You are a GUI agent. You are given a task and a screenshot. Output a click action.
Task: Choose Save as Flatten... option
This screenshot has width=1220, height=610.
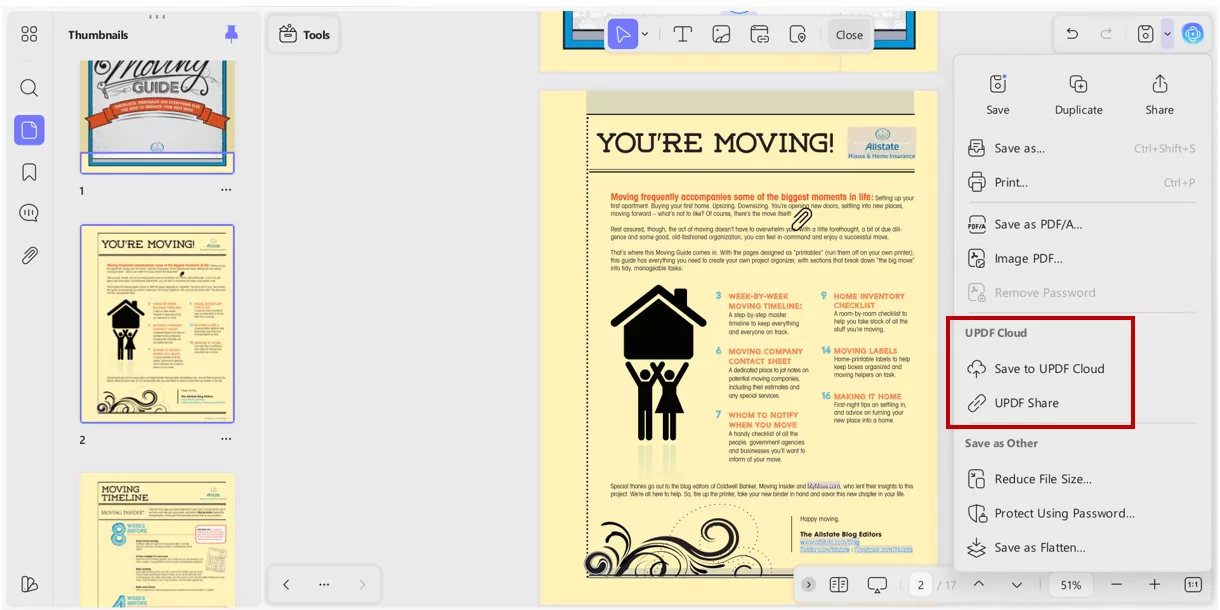coord(1082,547)
